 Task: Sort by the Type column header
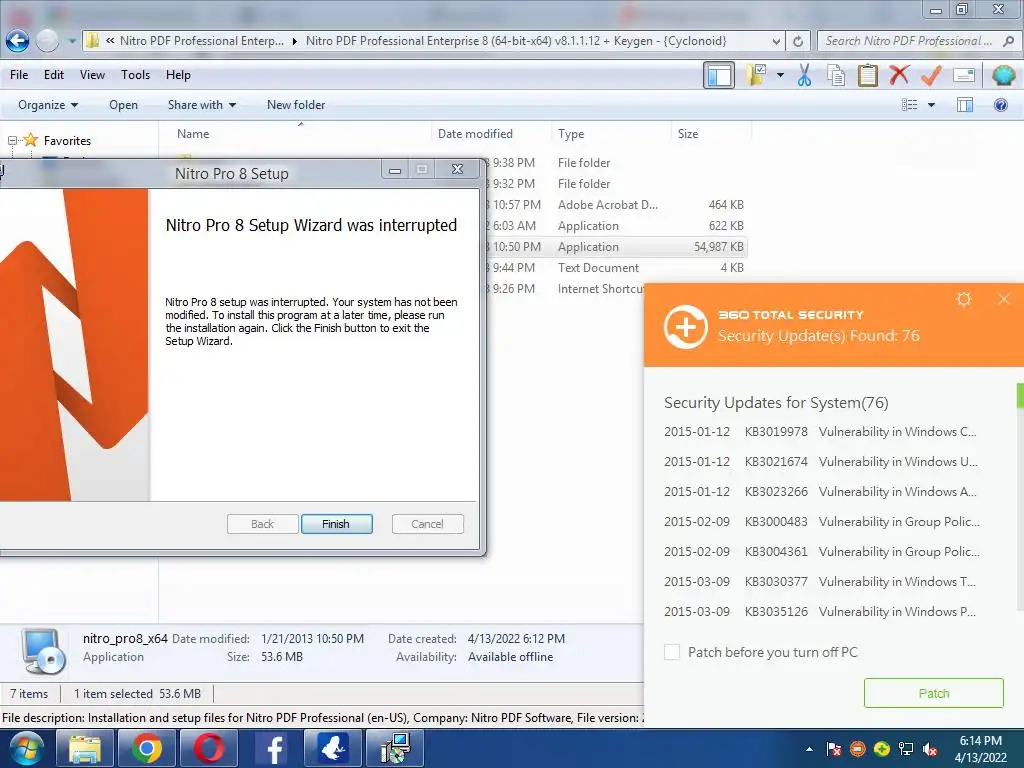click(571, 134)
